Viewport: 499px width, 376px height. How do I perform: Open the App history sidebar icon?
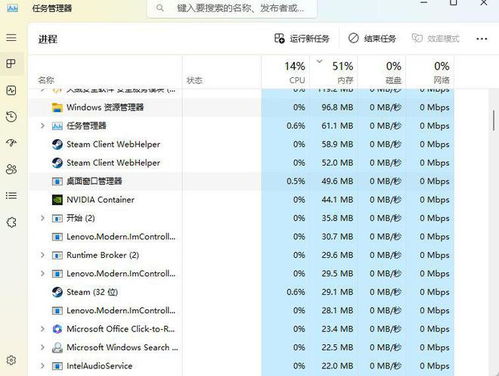(11, 116)
